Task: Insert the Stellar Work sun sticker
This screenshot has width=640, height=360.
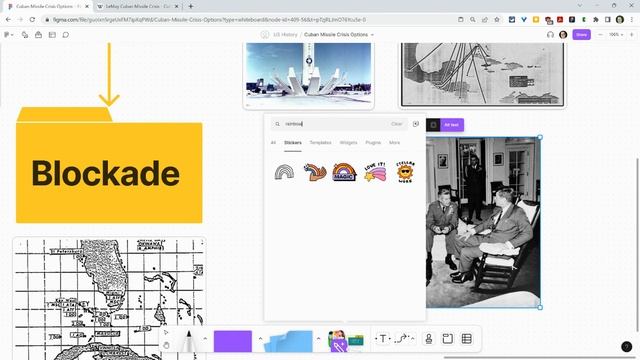Action: click(x=405, y=172)
